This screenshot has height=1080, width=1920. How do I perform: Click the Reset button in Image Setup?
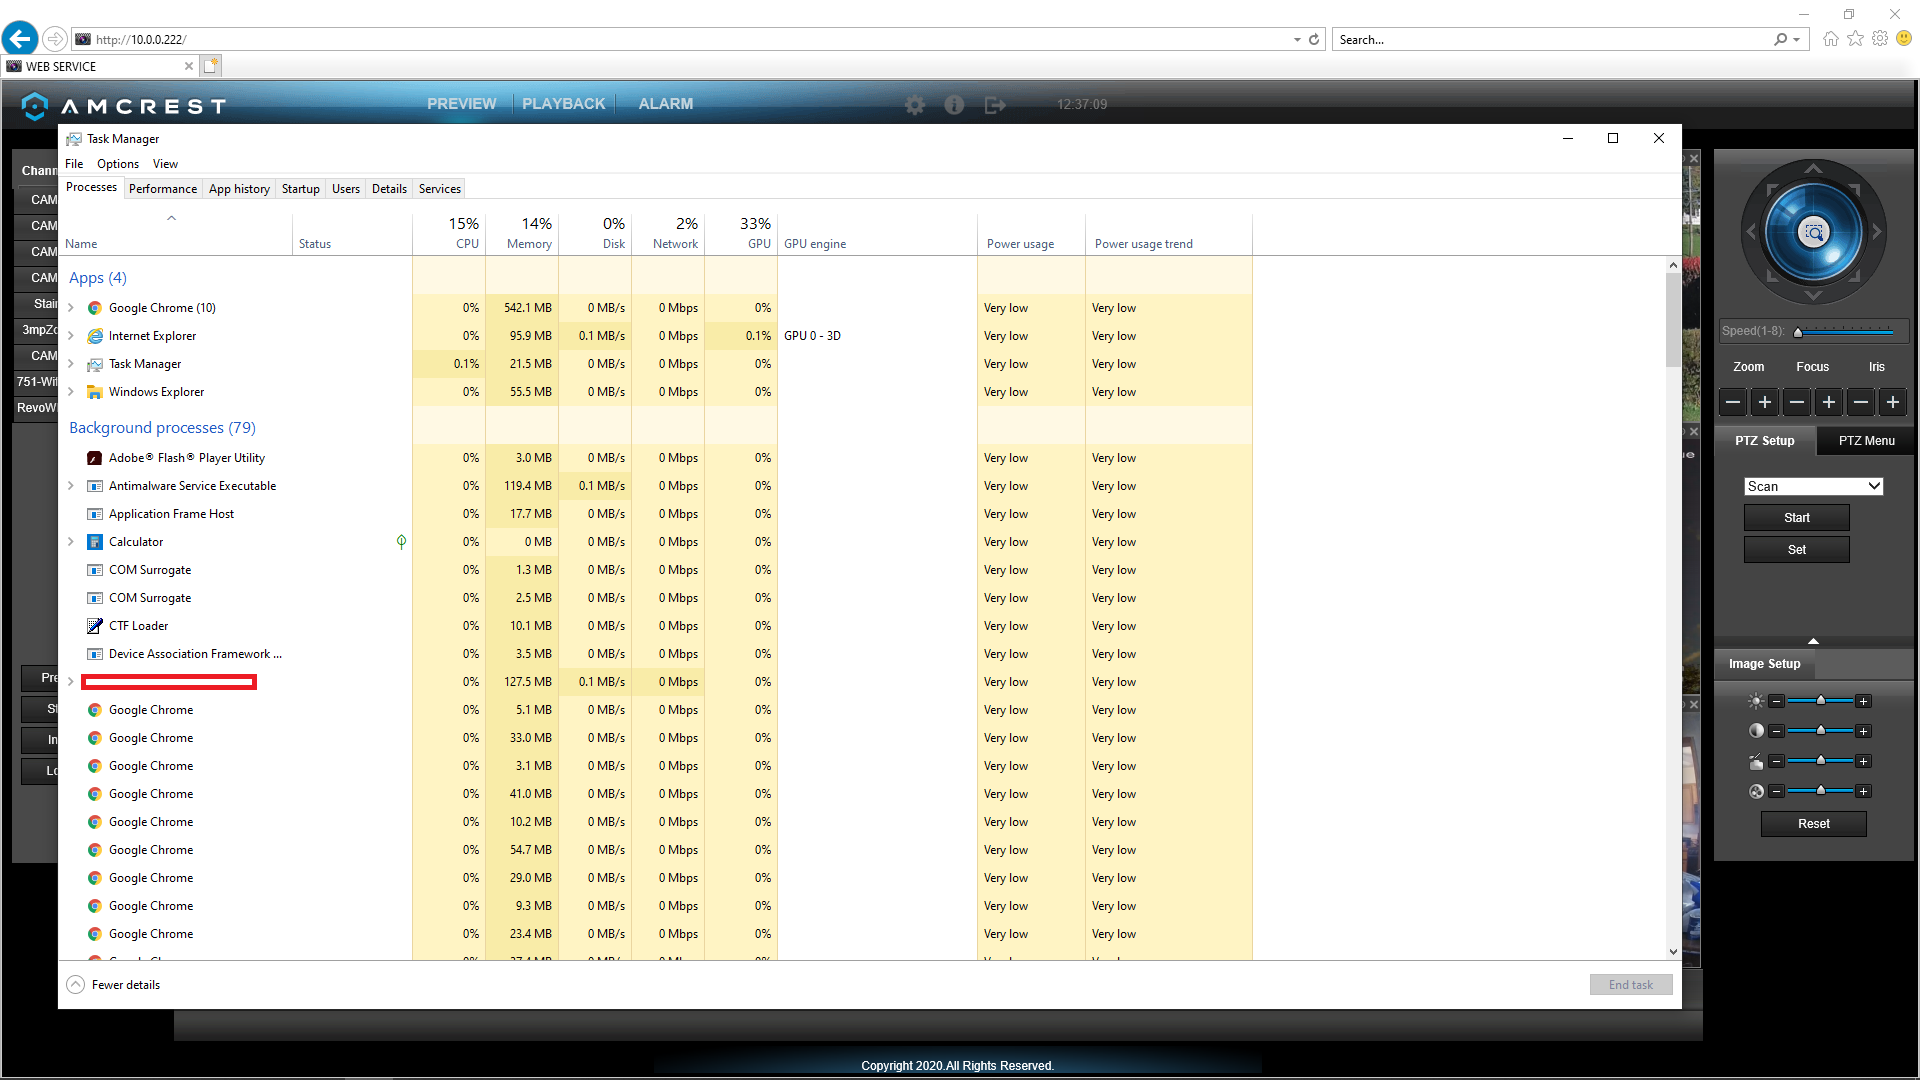coord(1813,824)
